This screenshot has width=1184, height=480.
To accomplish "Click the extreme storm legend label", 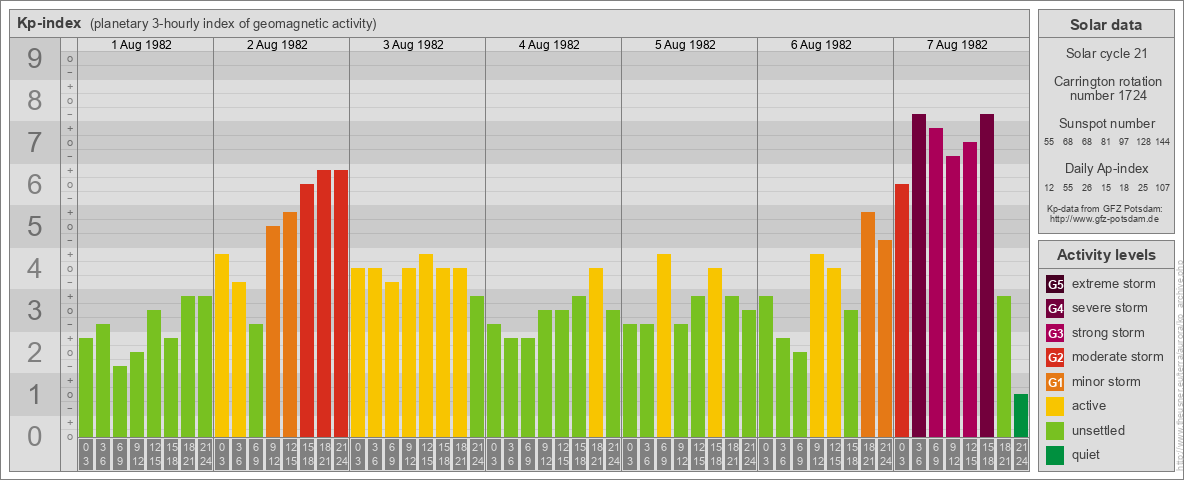I will pos(1114,285).
